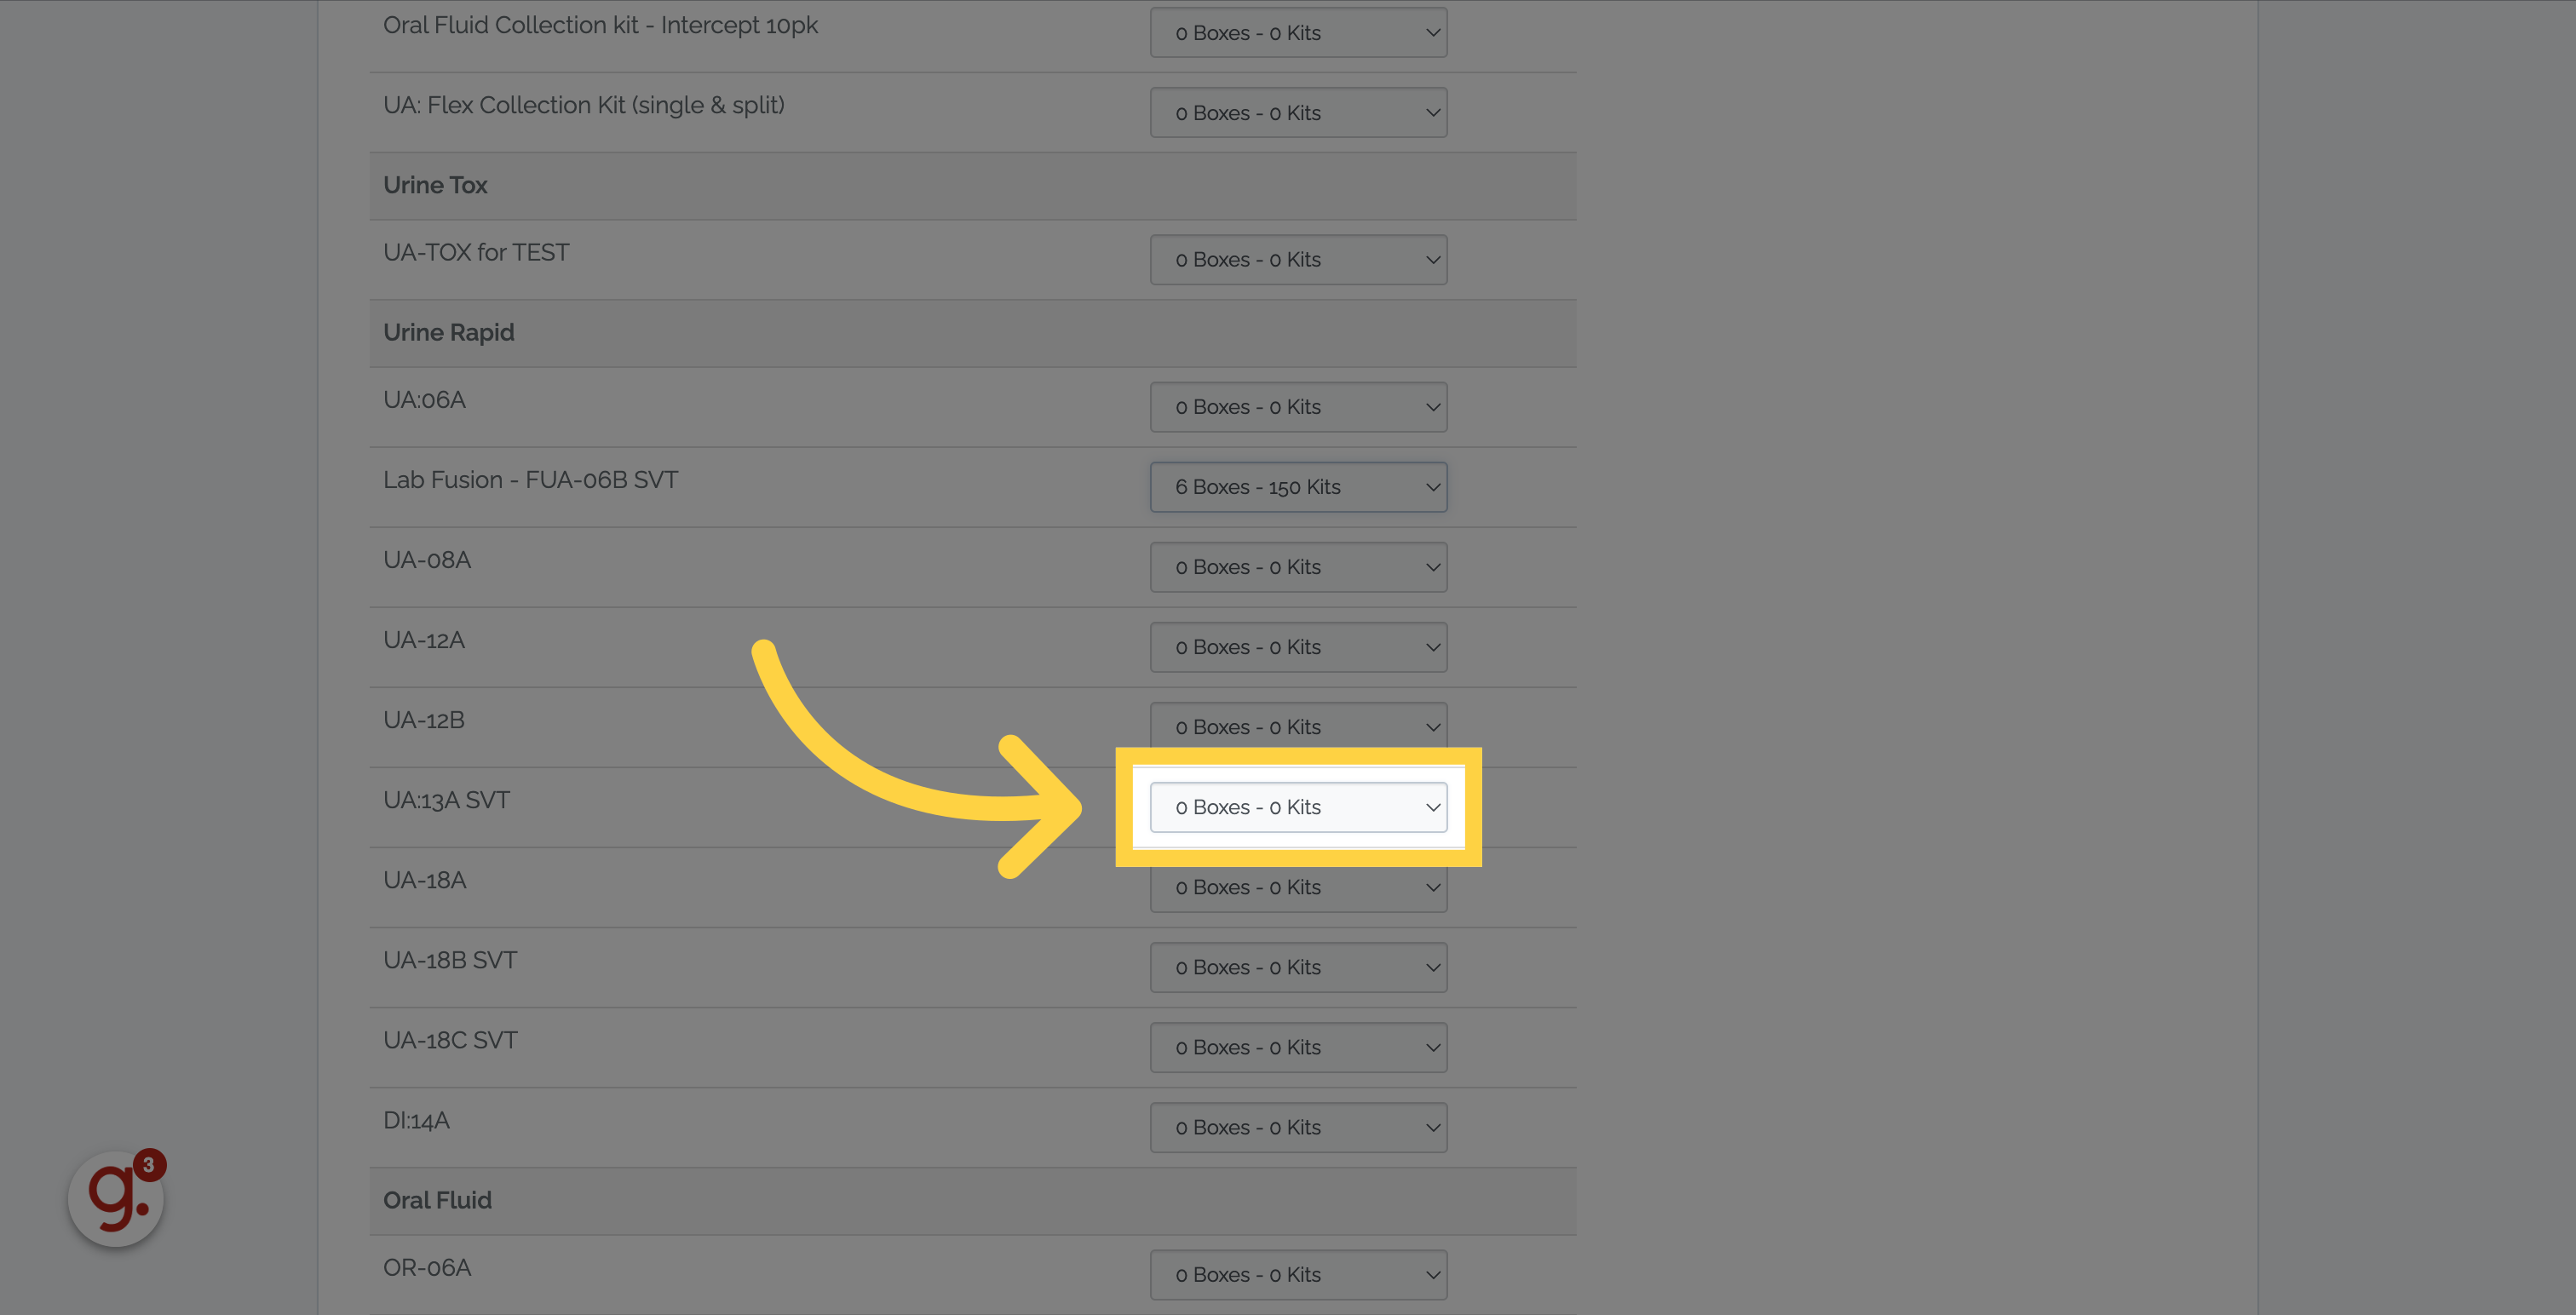Open the Oral Fluid Collection kit quantity dropdown
Viewport: 2576px width, 1315px height.
pos(1298,33)
